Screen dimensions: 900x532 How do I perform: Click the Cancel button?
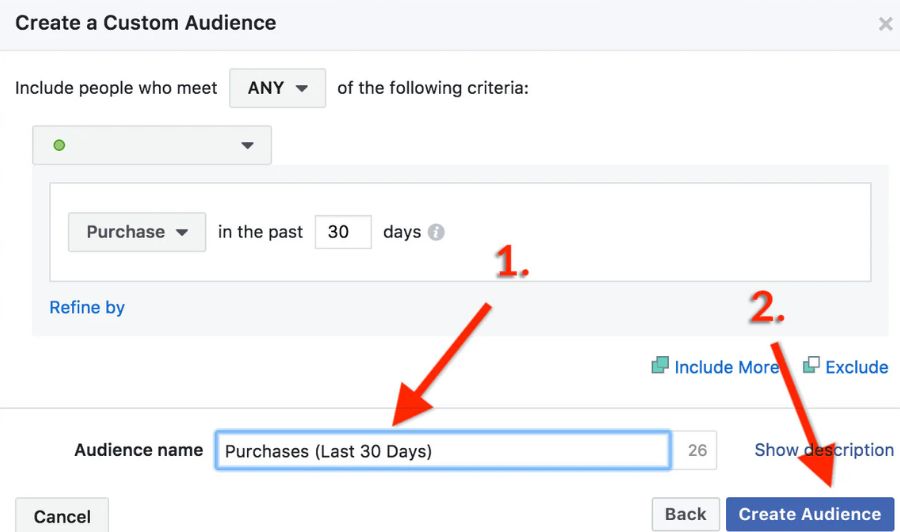62,516
